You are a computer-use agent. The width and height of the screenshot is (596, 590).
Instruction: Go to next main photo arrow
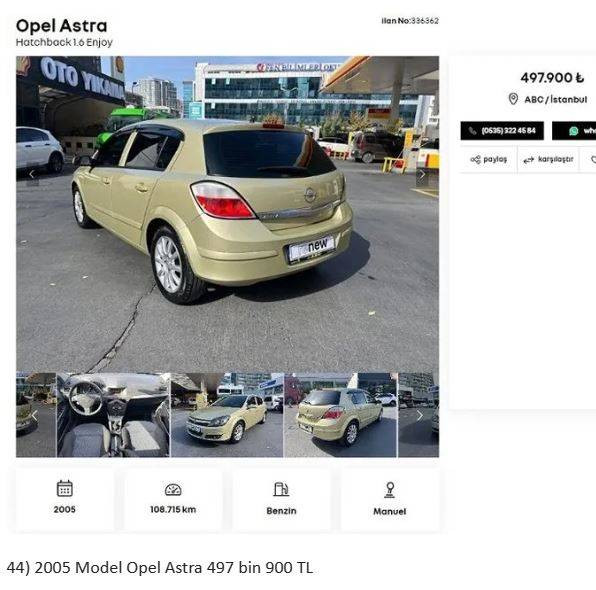point(422,175)
